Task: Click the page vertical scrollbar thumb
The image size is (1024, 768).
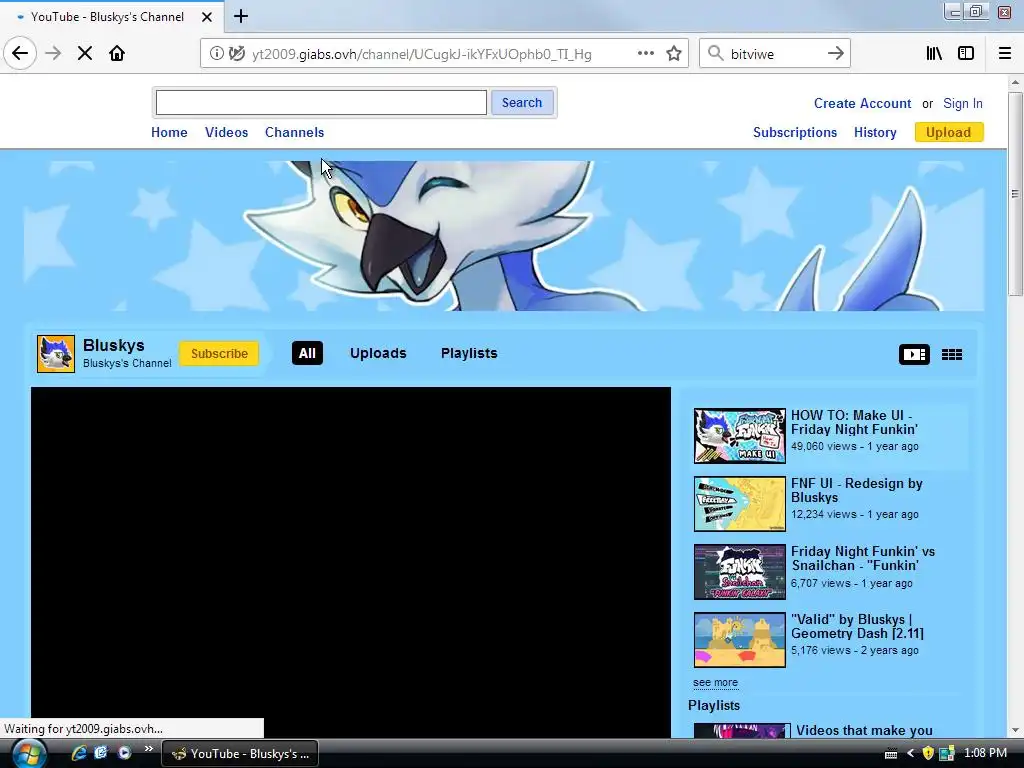Action: point(1015,195)
